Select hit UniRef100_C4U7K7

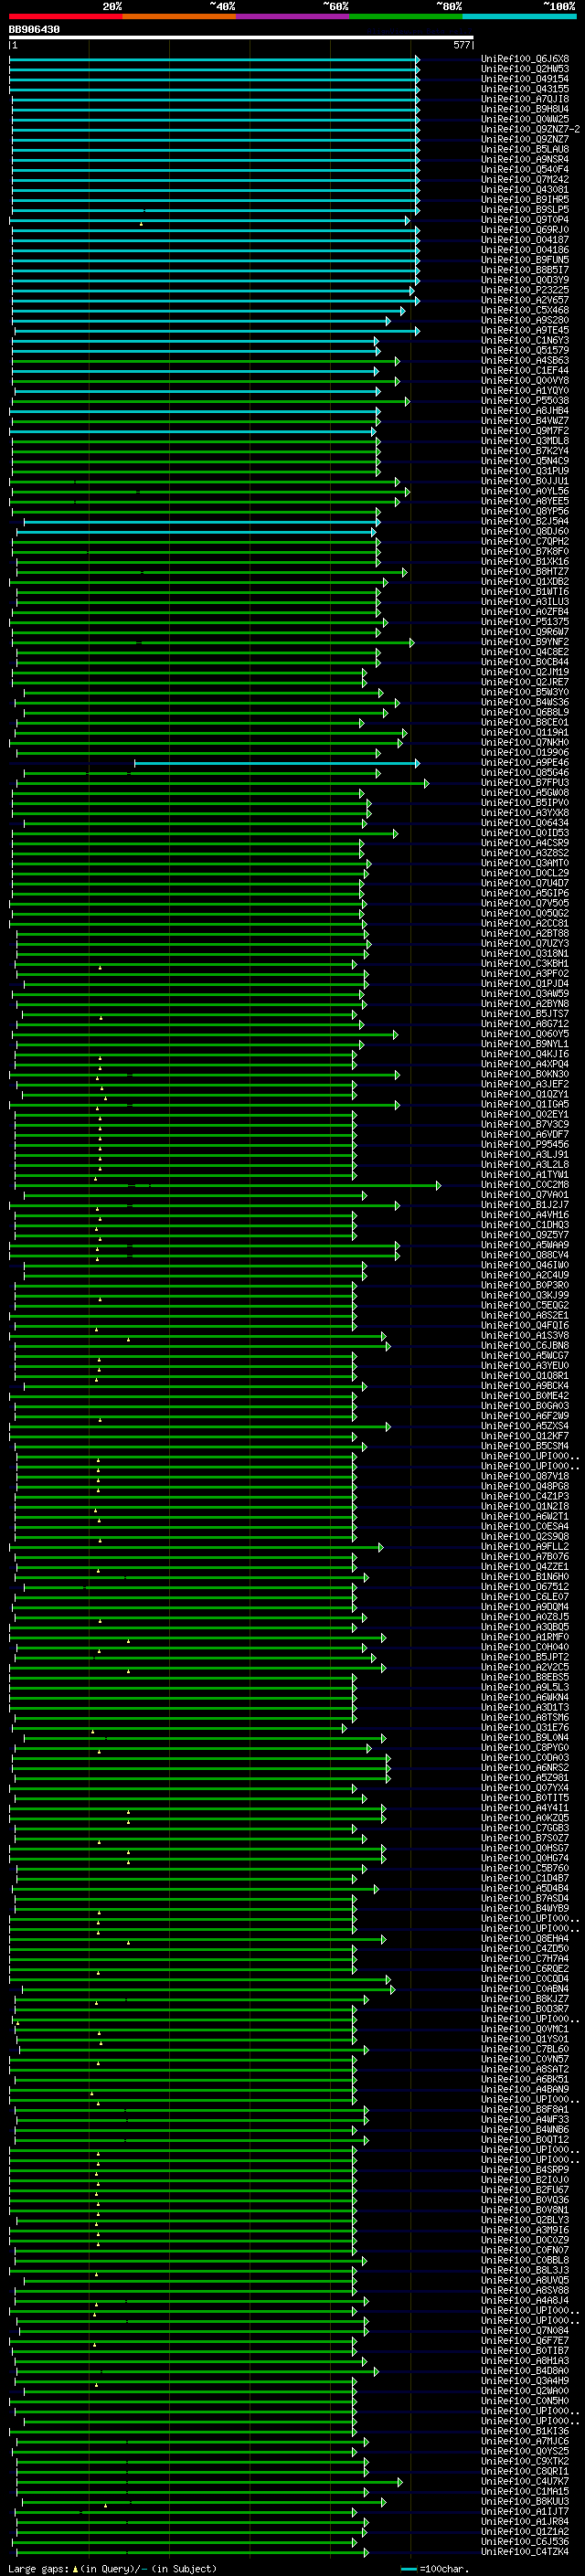coord(525,2481)
